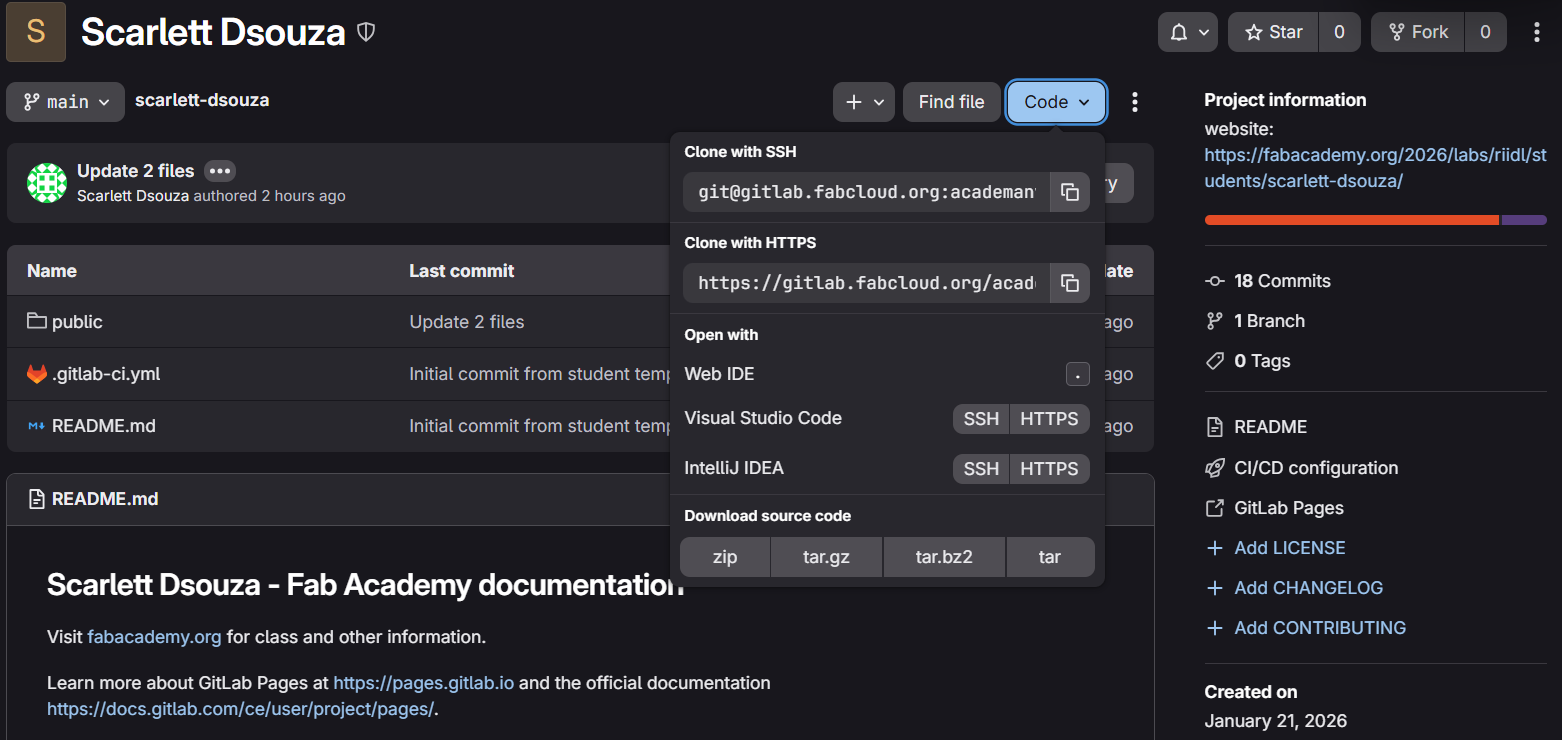Click the Star icon button

(x=1273, y=32)
